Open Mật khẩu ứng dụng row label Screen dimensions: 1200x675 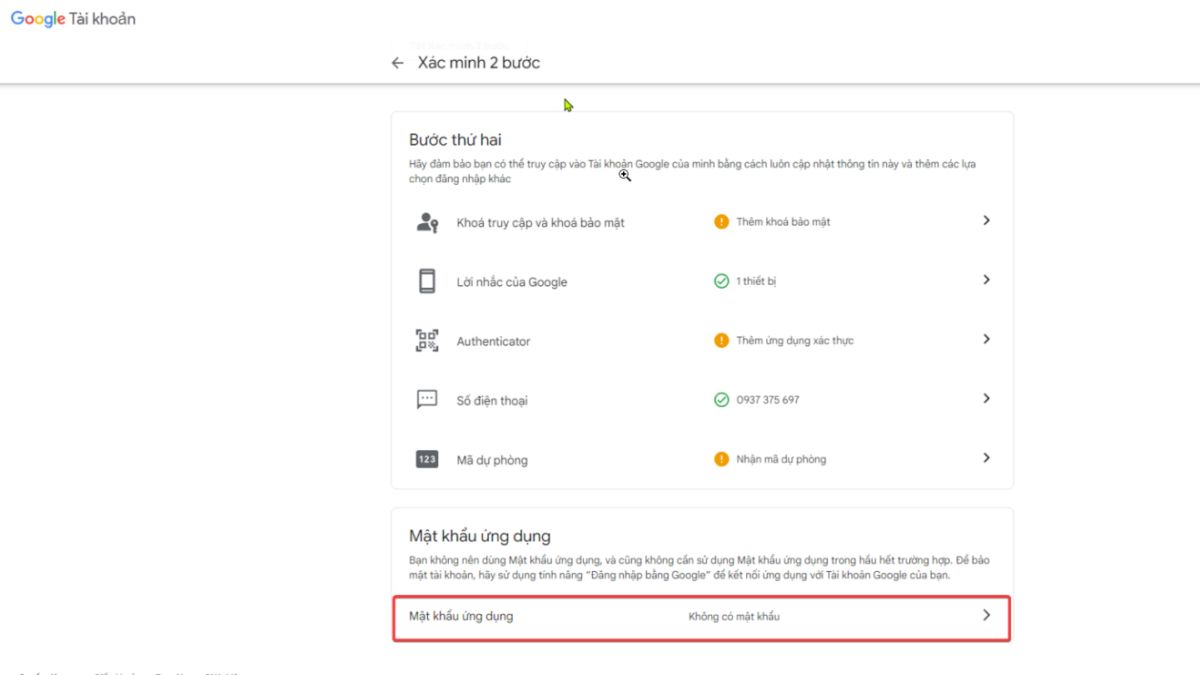(x=461, y=616)
